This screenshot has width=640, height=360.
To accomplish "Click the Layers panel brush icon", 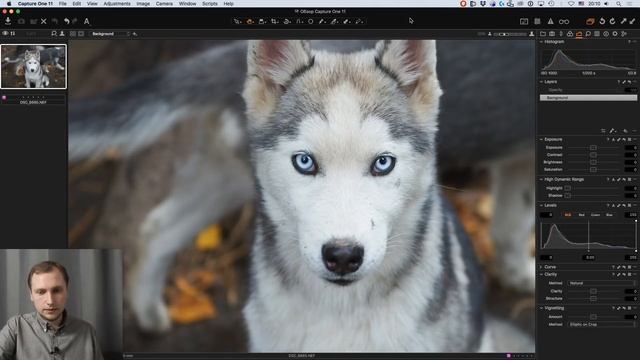I will tap(612, 131).
